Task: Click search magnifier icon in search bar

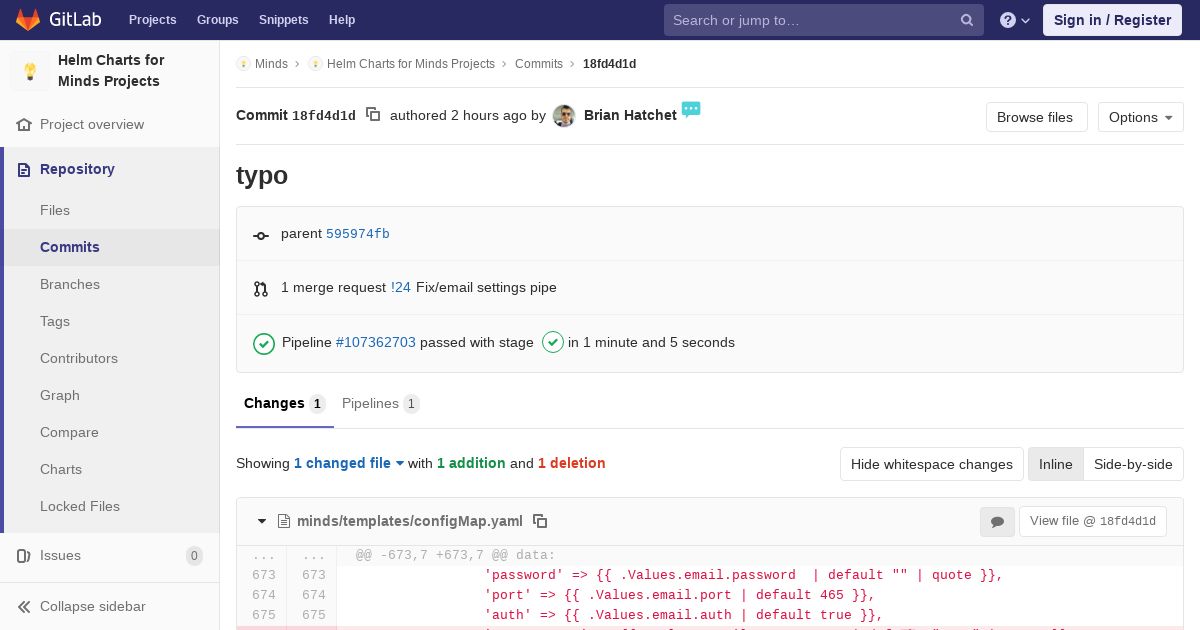Action: pyautogui.click(x=967, y=20)
